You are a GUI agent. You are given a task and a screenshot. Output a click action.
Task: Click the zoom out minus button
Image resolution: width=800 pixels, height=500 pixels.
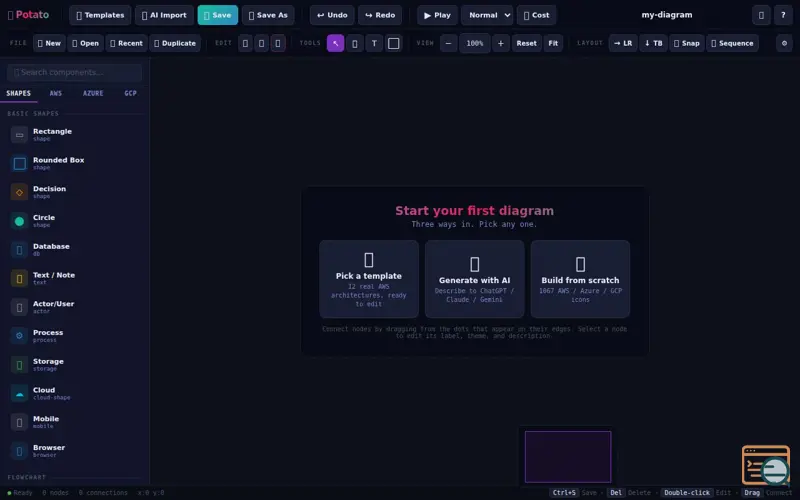tap(448, 43)
